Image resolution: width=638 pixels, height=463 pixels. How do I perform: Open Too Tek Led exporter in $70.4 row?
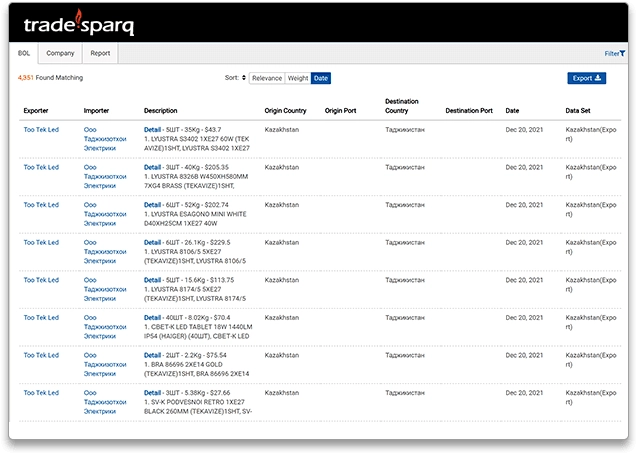click(41, 318)
